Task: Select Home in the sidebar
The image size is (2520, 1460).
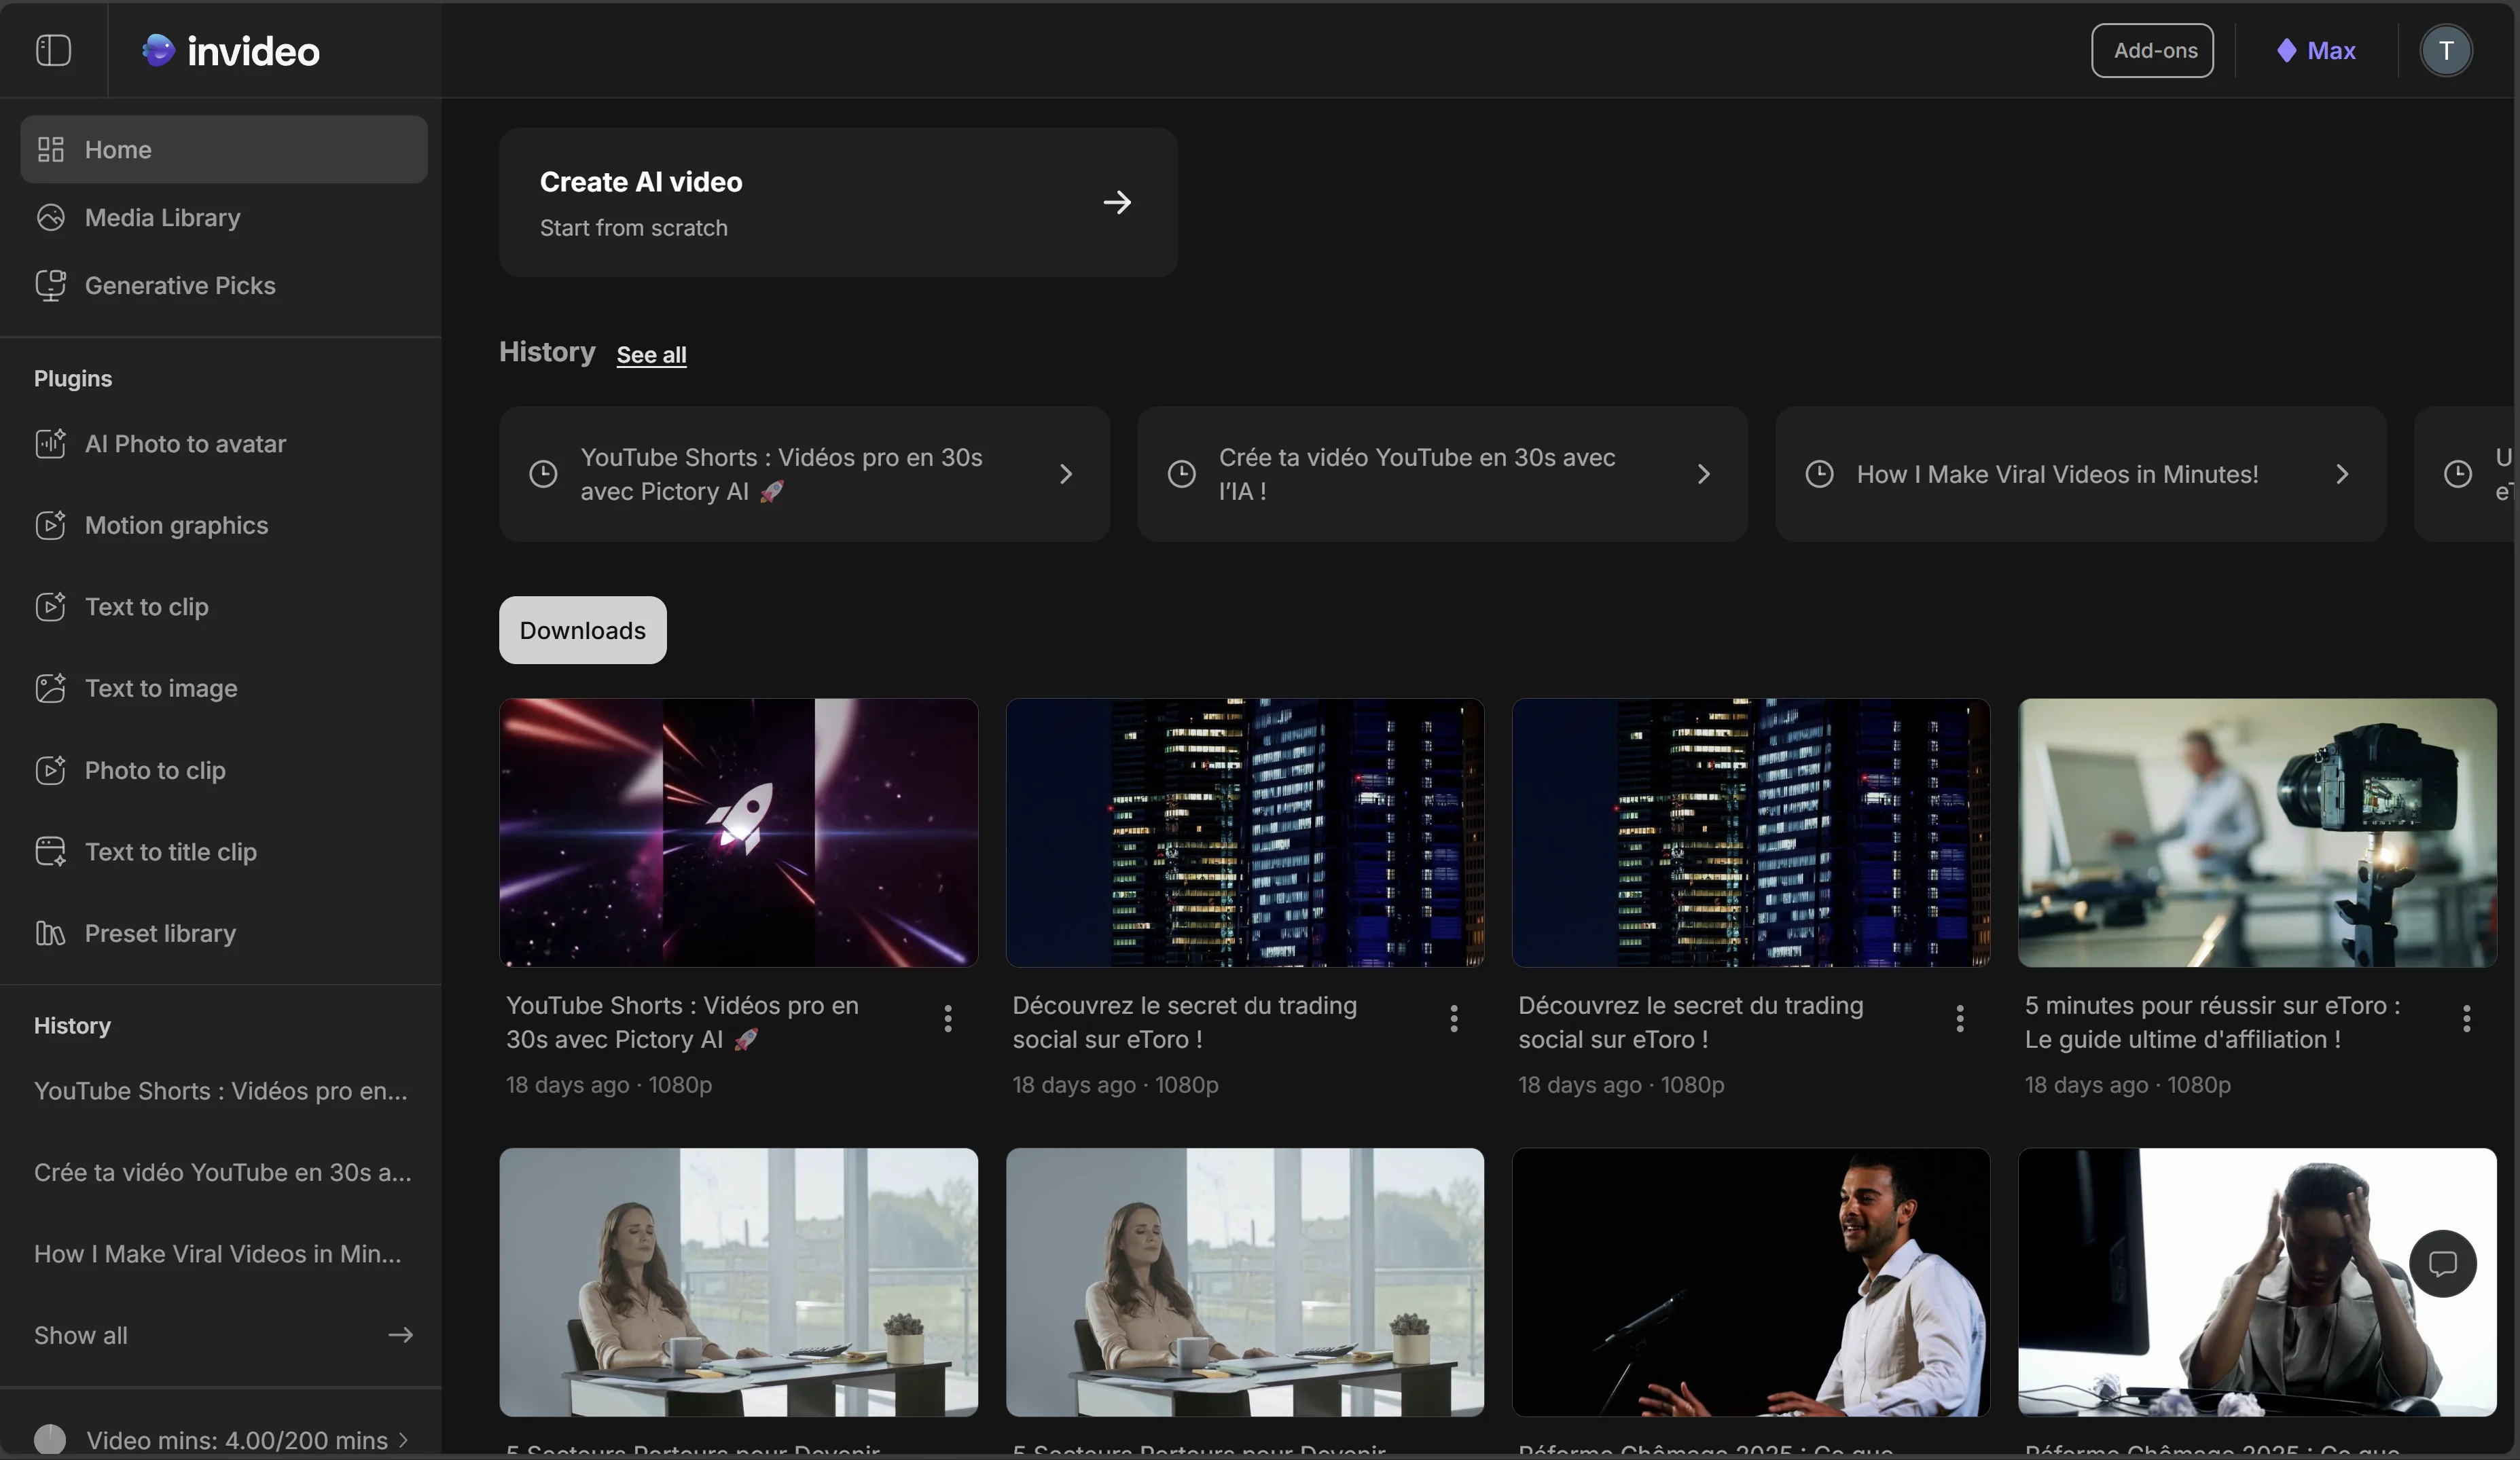Action: pyautogui.click(x=118, y=149)
